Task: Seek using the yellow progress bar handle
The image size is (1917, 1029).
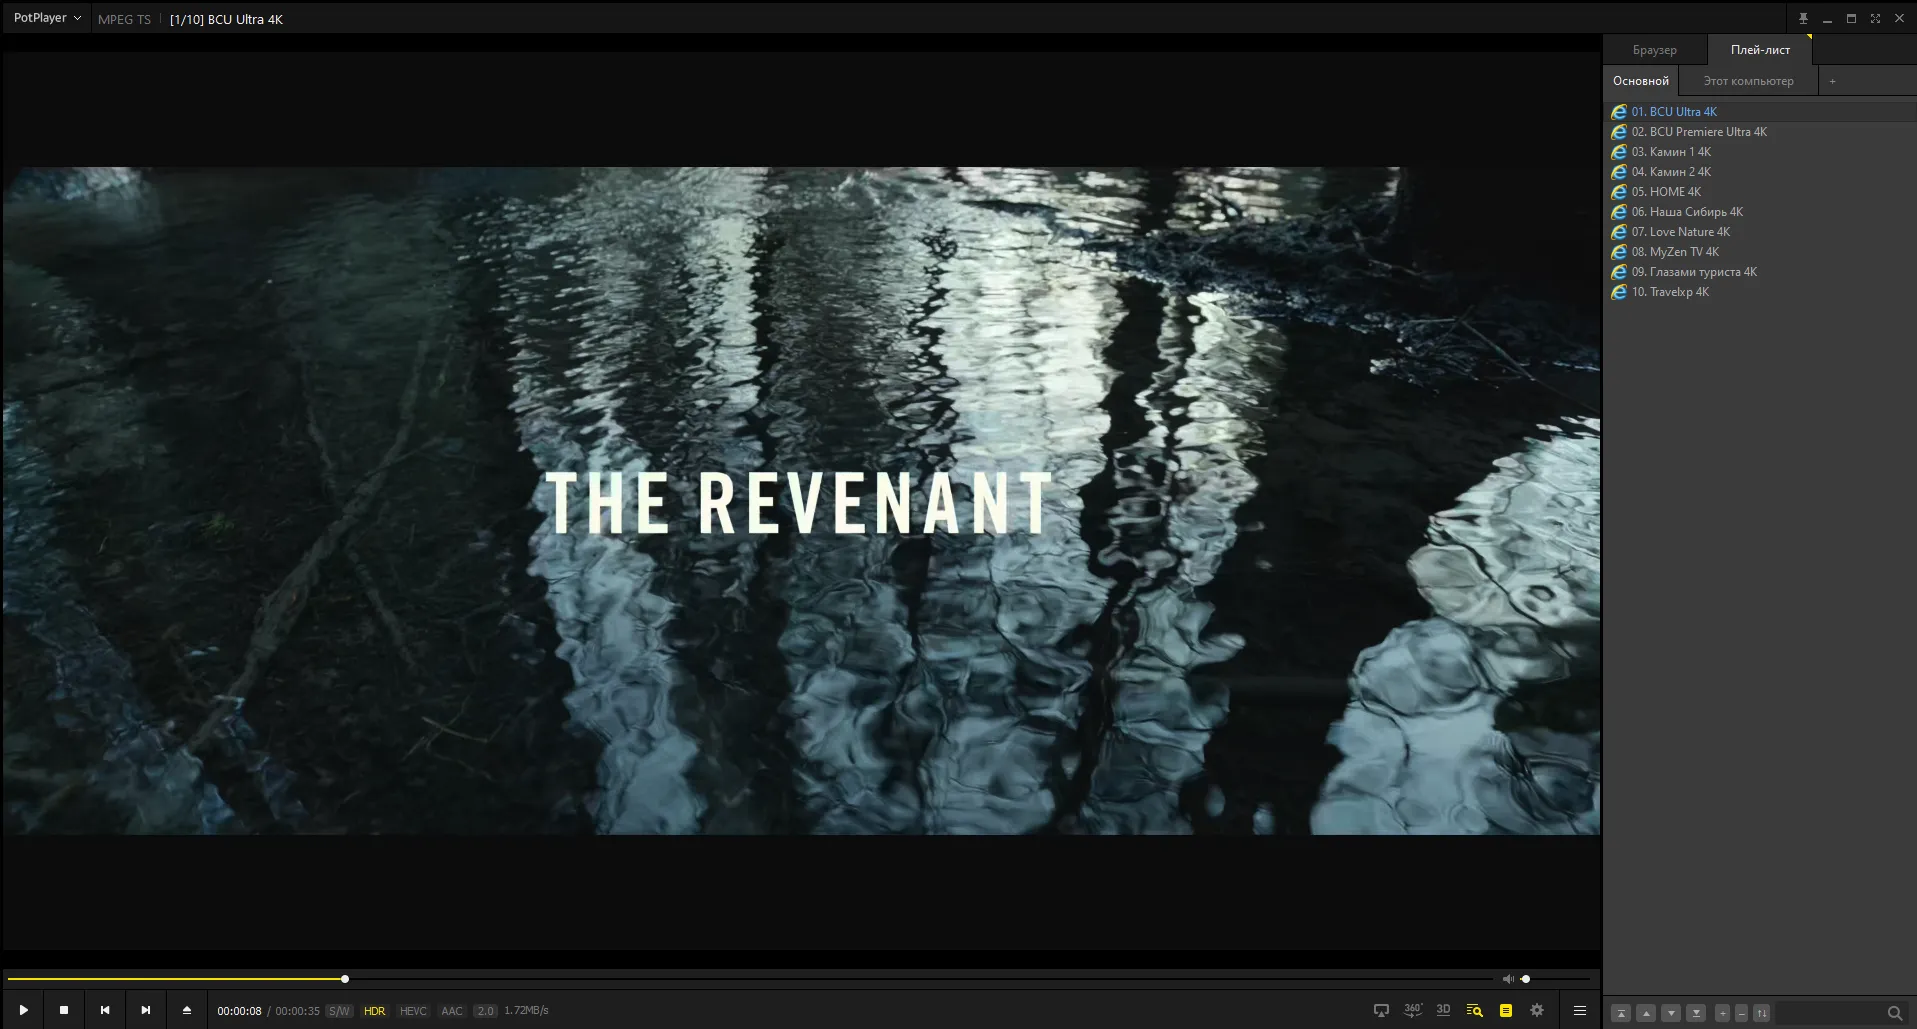Action: (x=345, y=979)
